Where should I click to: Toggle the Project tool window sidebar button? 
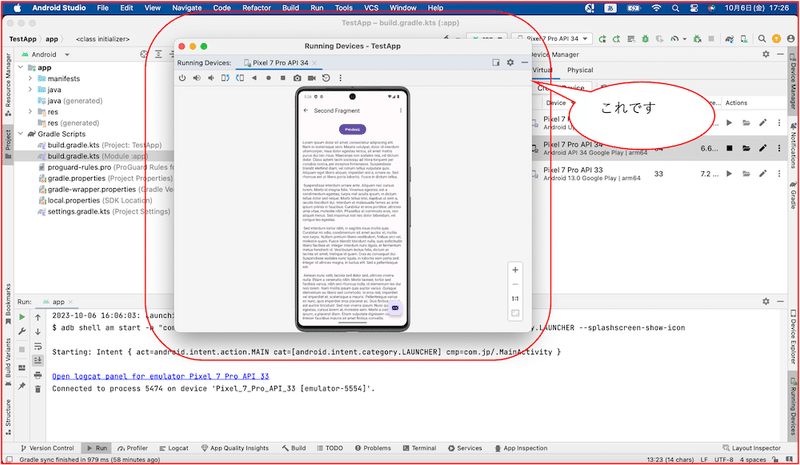click(8, 144)
